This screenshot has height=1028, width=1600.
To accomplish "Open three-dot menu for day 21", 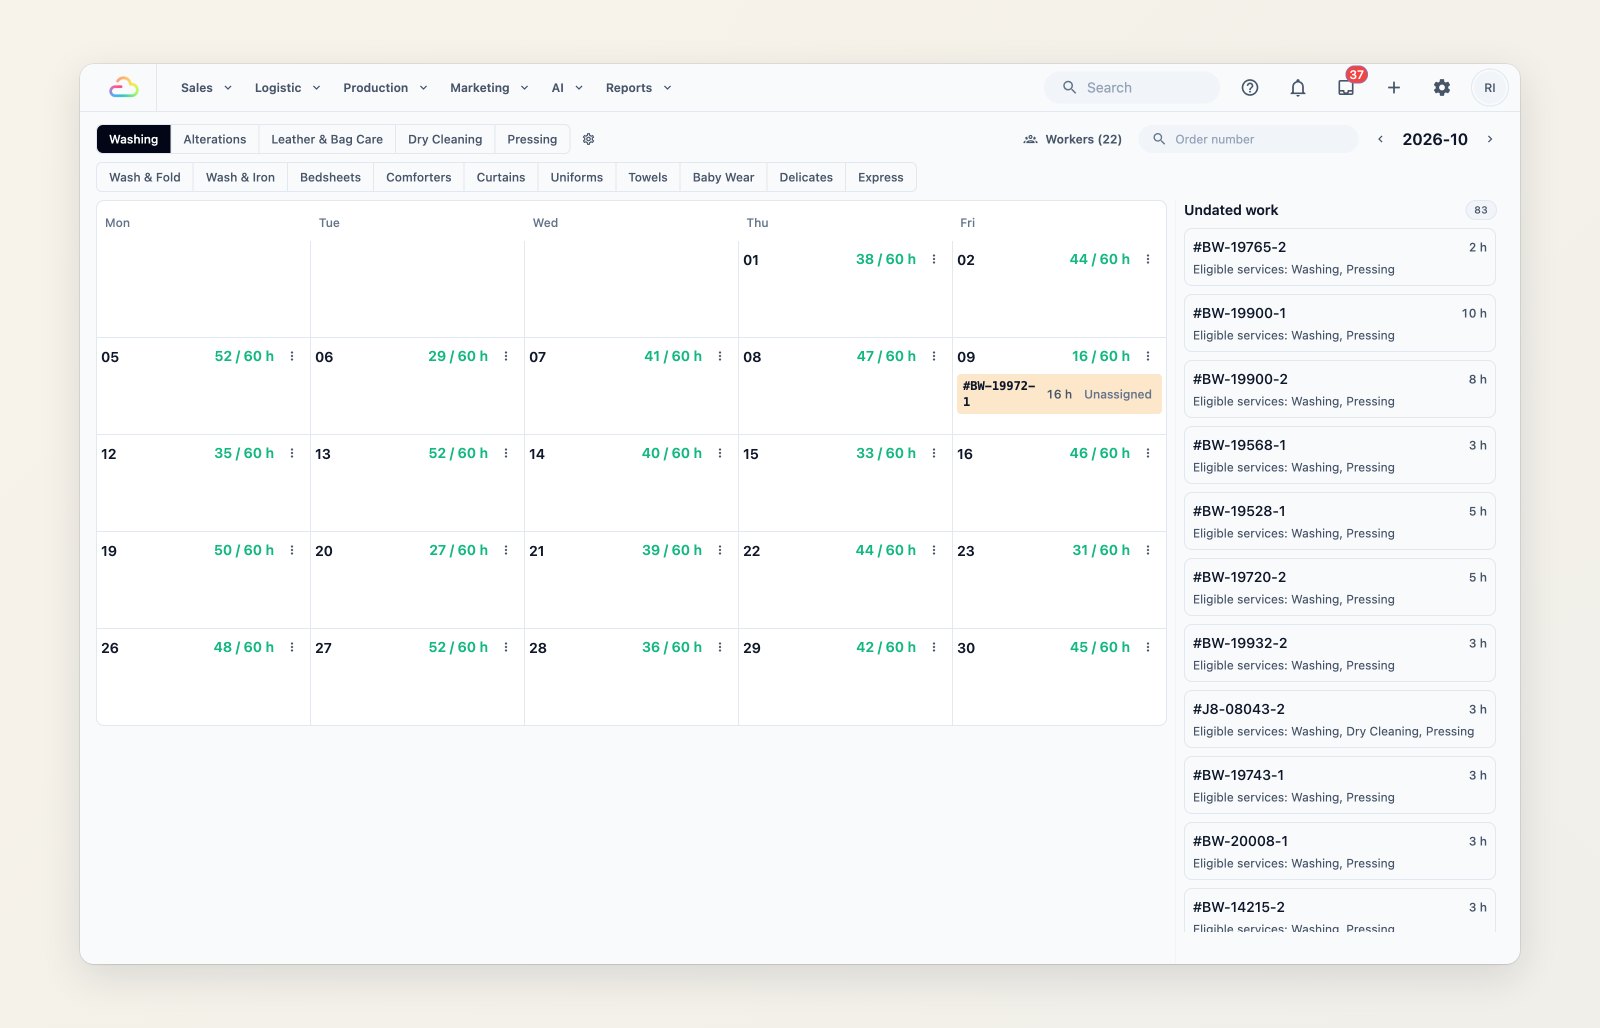I will [720, 550].
